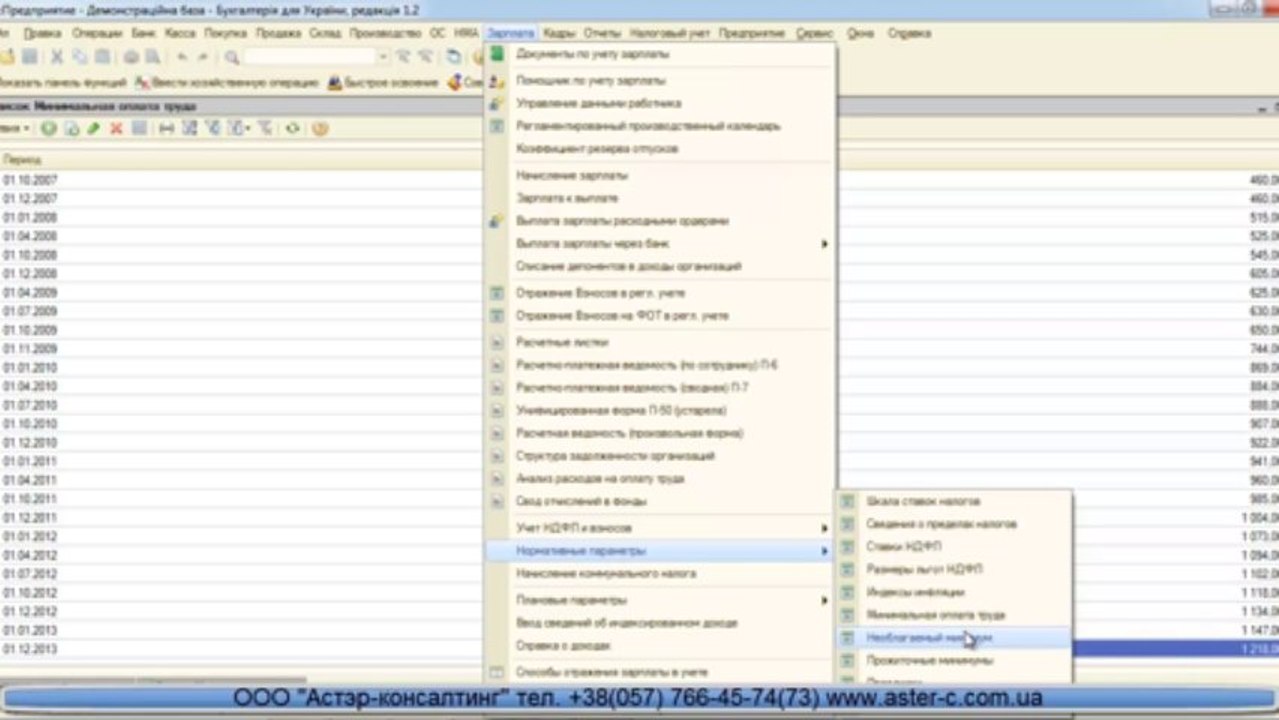This screenshot has height=720, width=1279.
Task: Select Зарплата к выплате entry
Action: [660, 198]
